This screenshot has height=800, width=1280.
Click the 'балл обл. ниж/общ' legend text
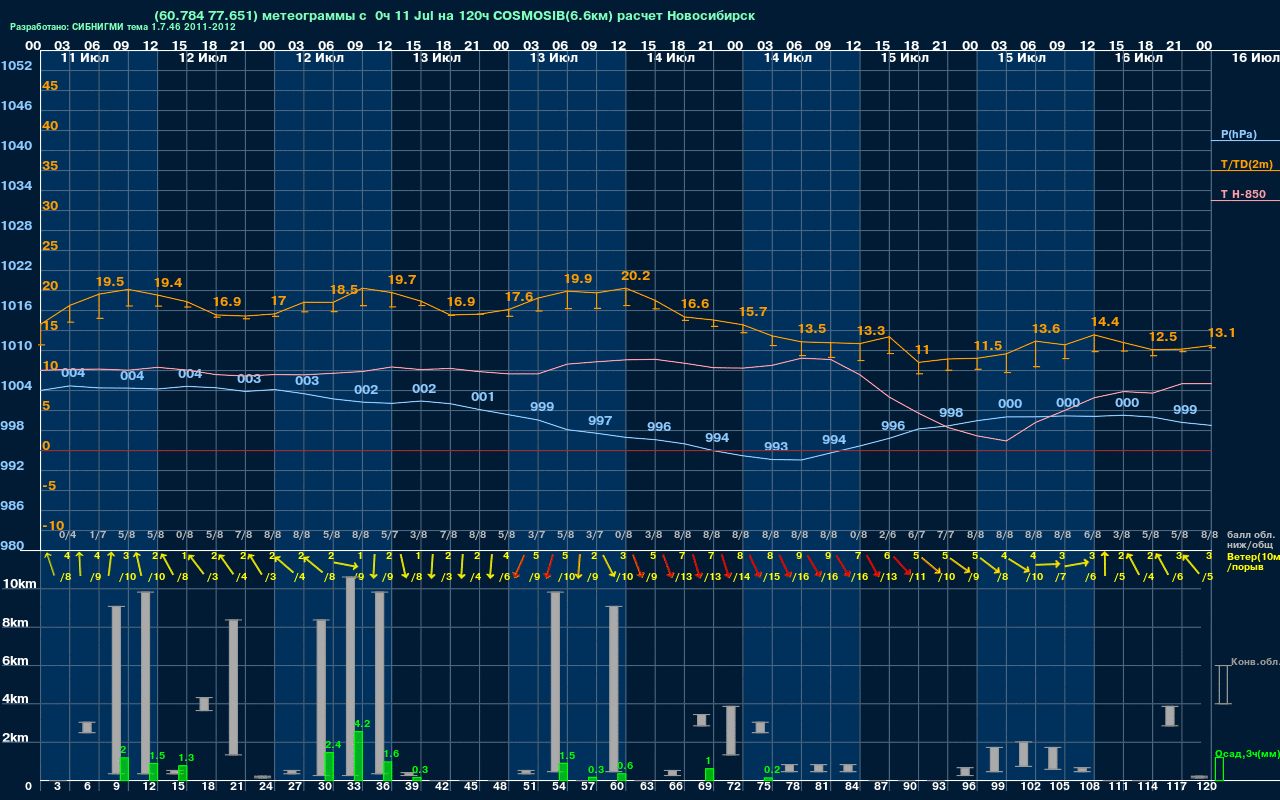pos(1250,540)
